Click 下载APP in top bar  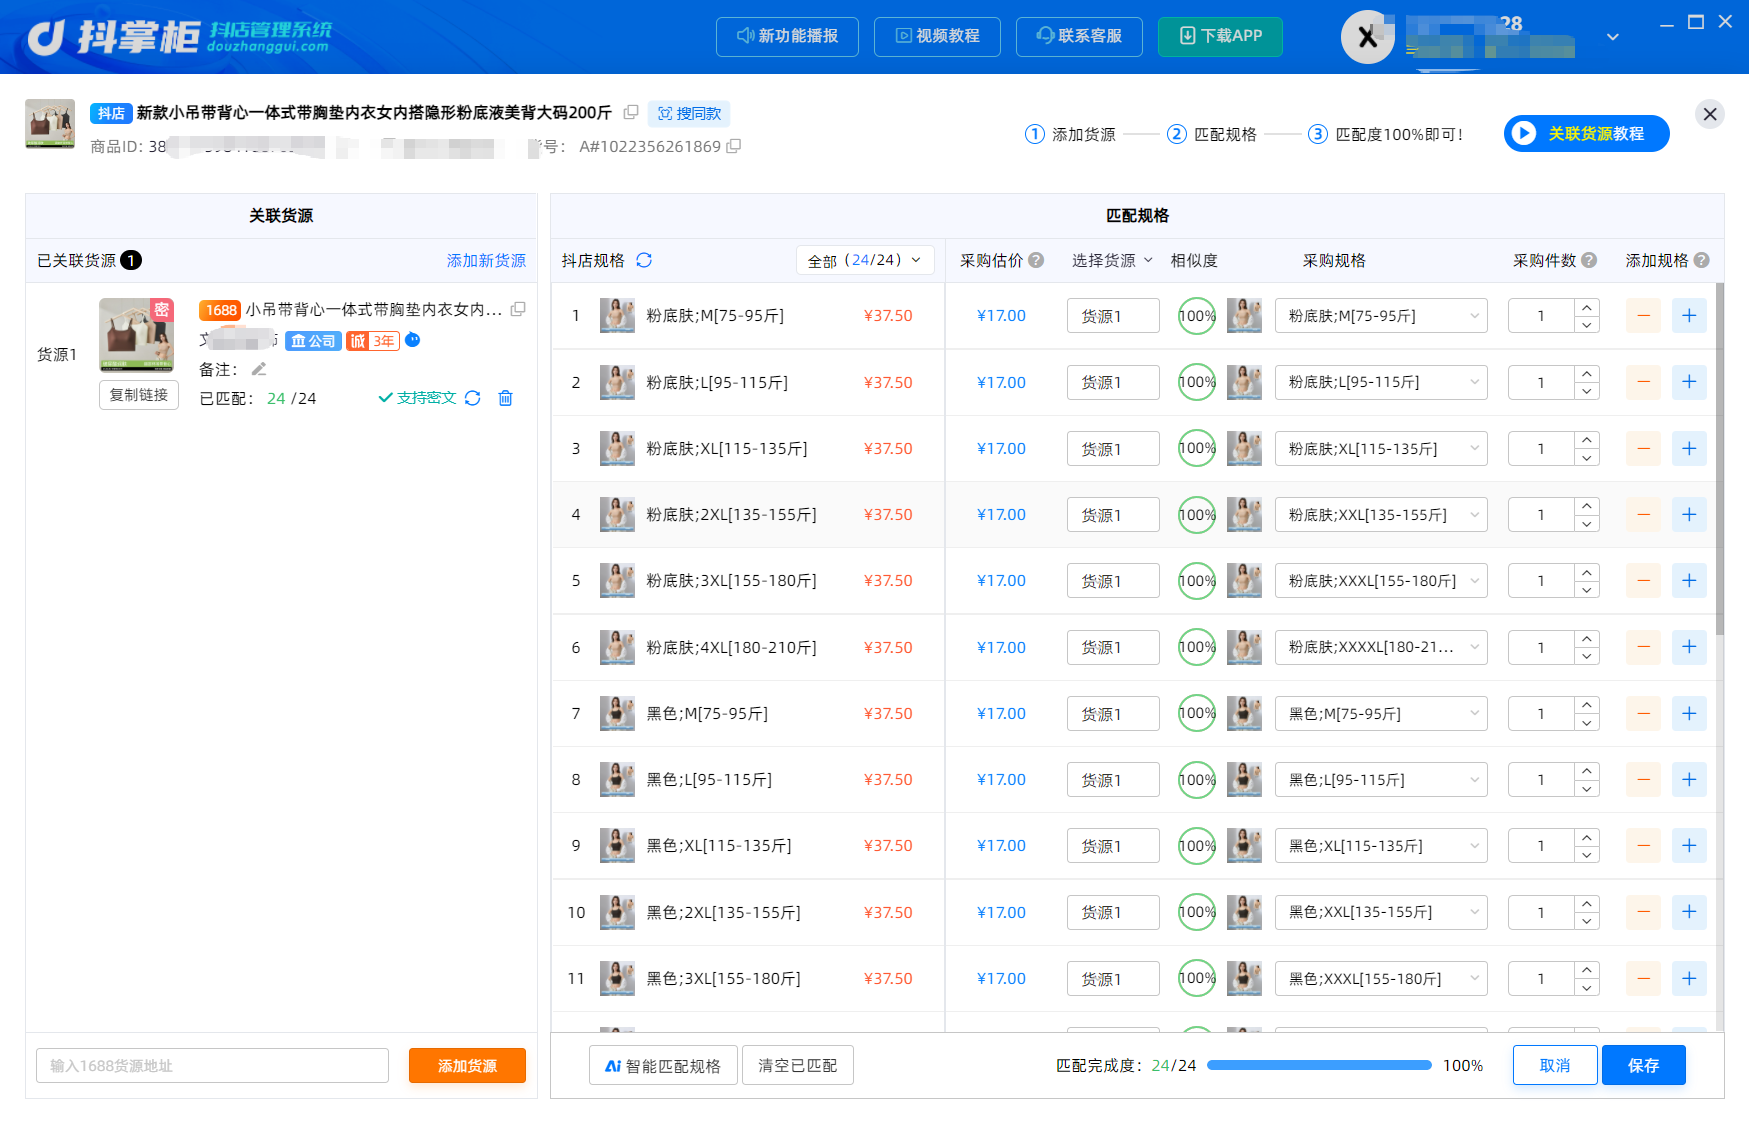tap(1220, 36)
